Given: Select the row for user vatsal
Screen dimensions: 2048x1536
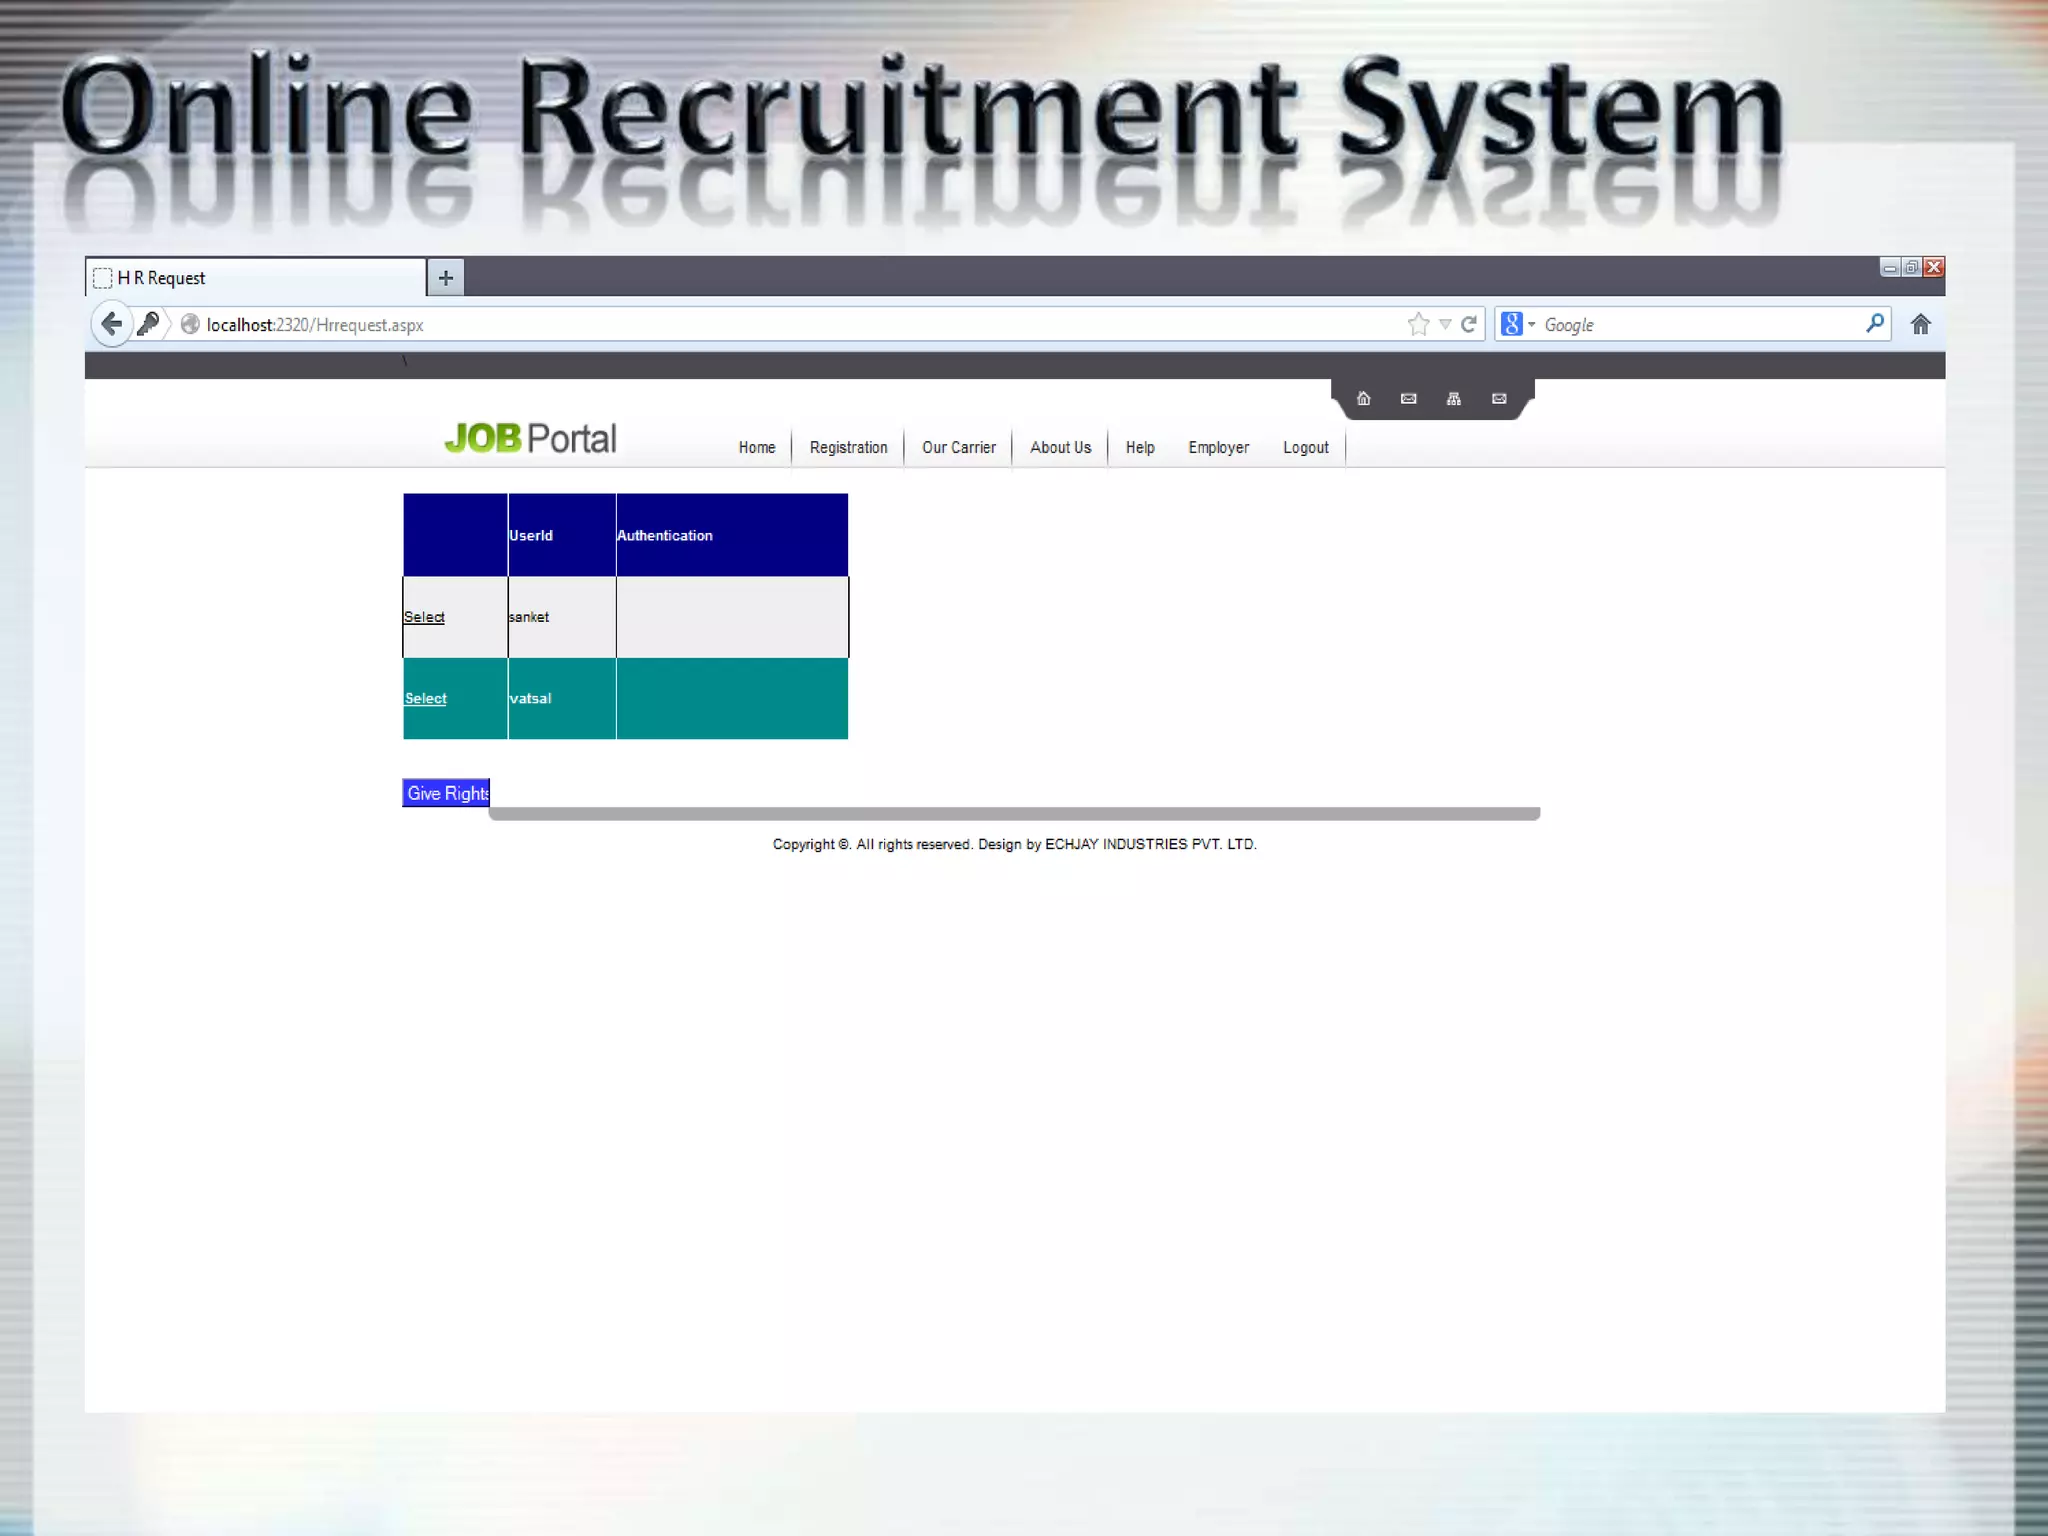Looking at the screenshot, I should tap(425, 698).
